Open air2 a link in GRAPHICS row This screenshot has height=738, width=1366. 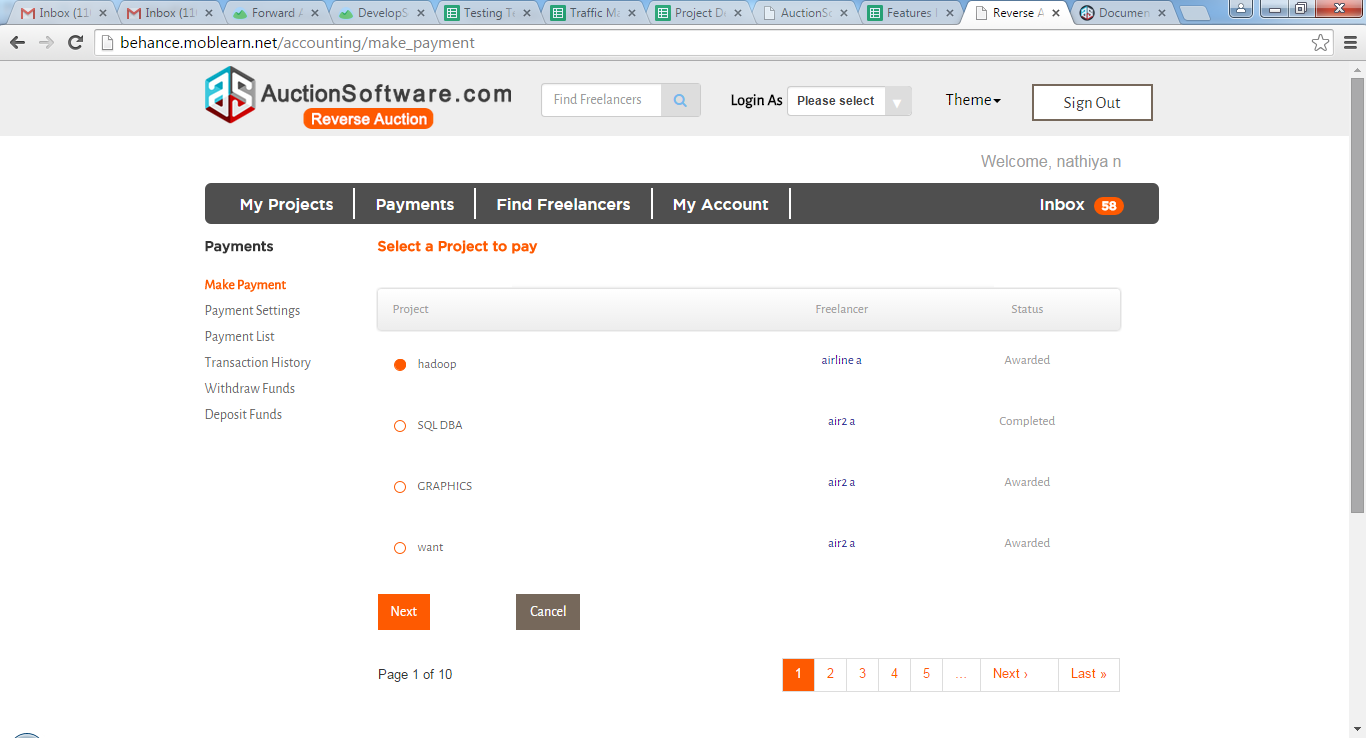(x=841, y=482)
